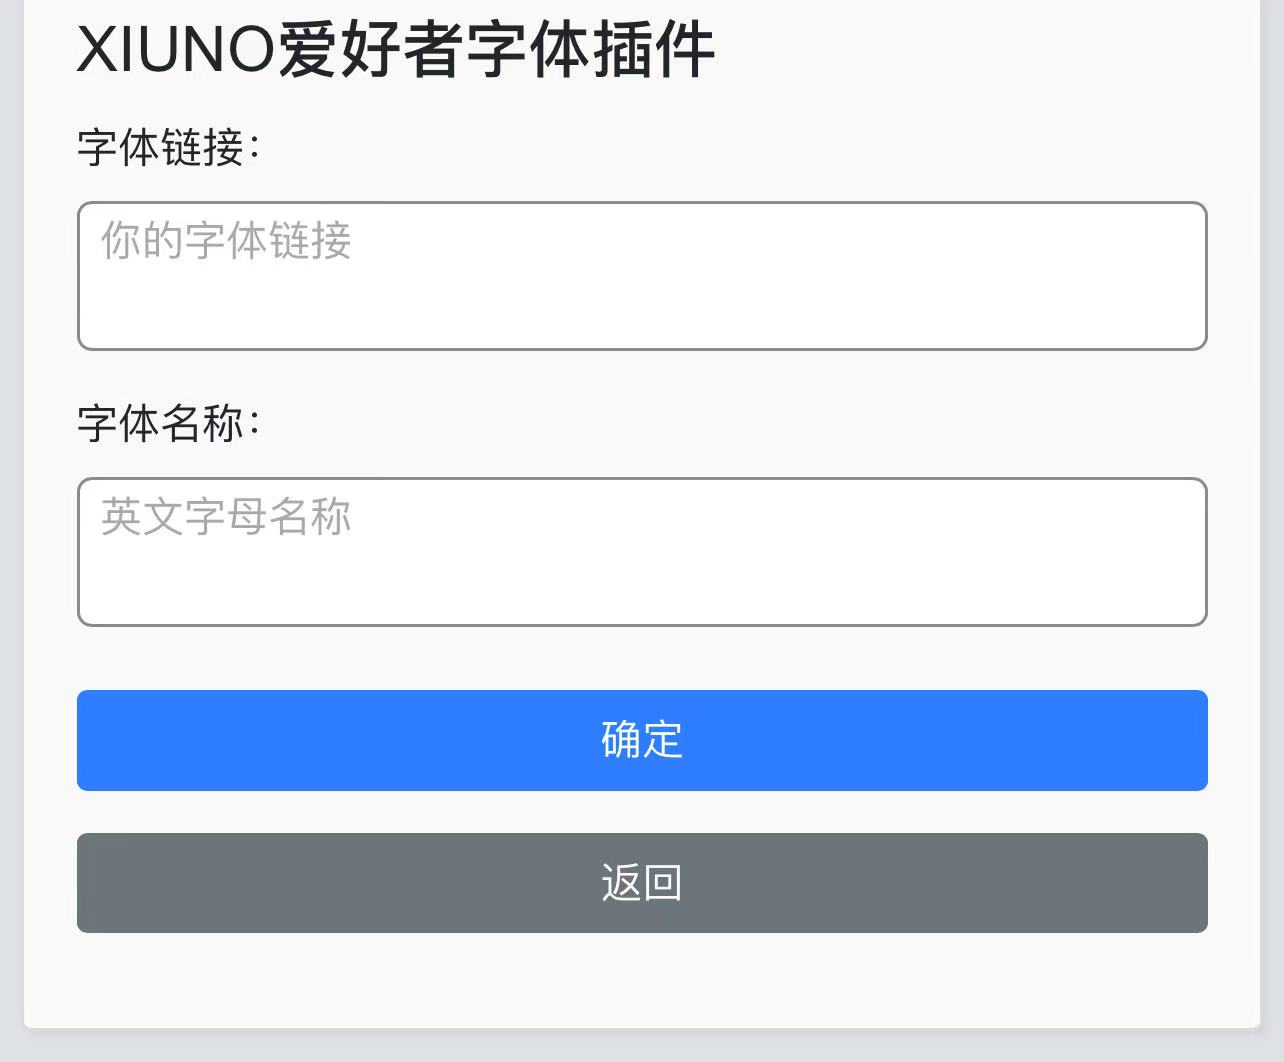Go back using the 返回 button

point(642,883)
